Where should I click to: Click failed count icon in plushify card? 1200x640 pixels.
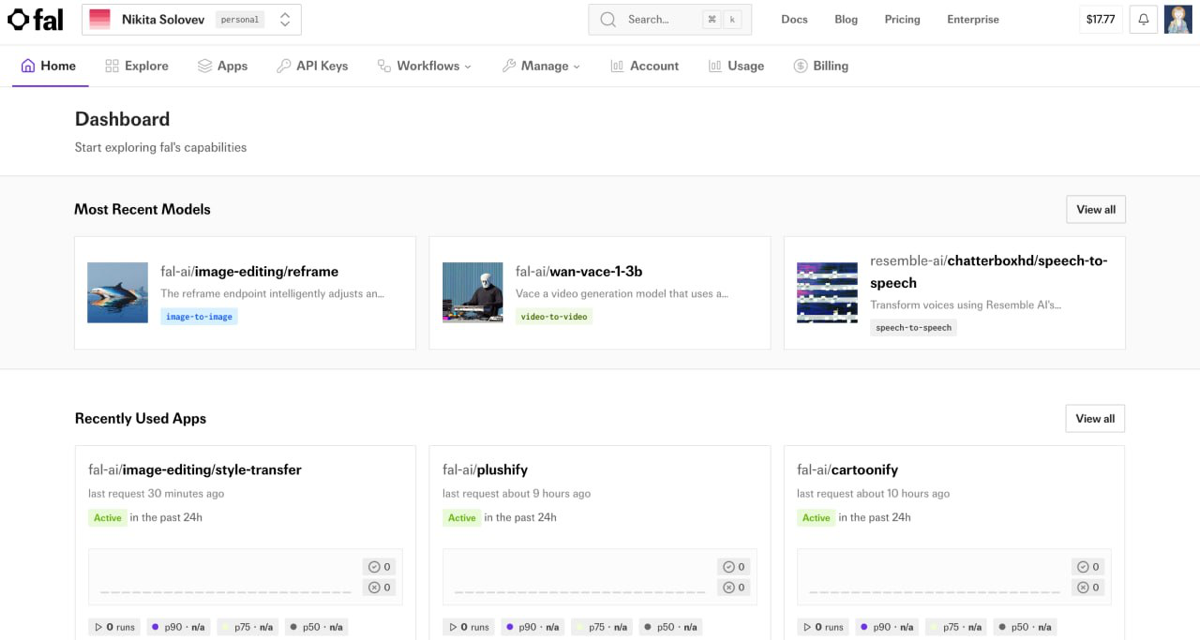pyautogui.click(x=728, y=587)
